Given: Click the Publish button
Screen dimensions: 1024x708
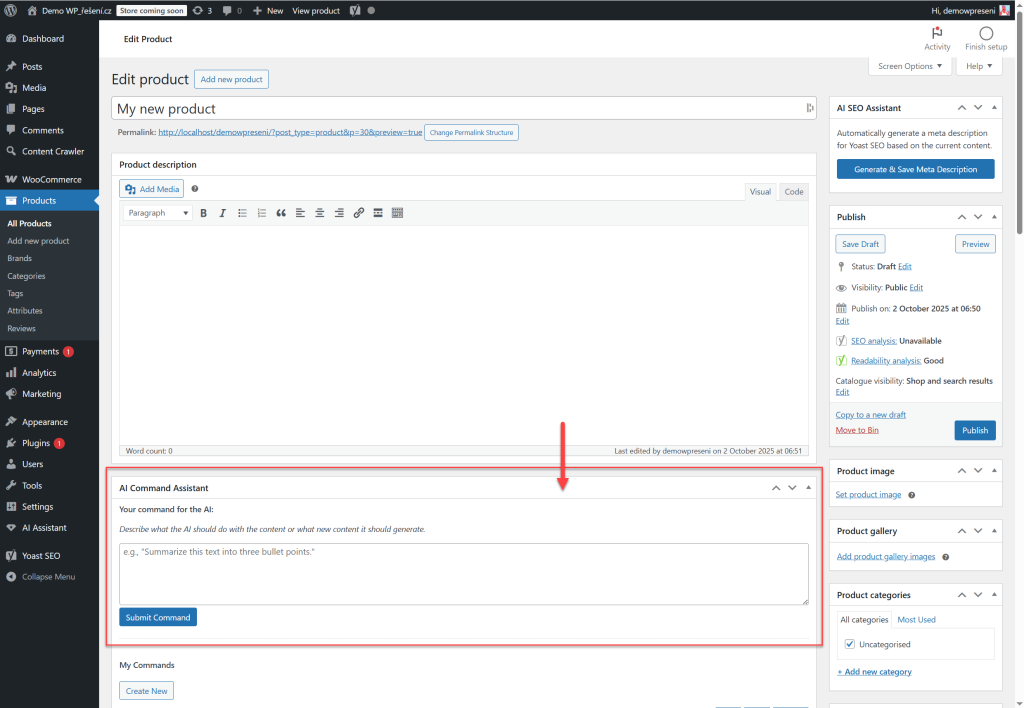Looking at the screenshot, I should (x=974, y=429).
